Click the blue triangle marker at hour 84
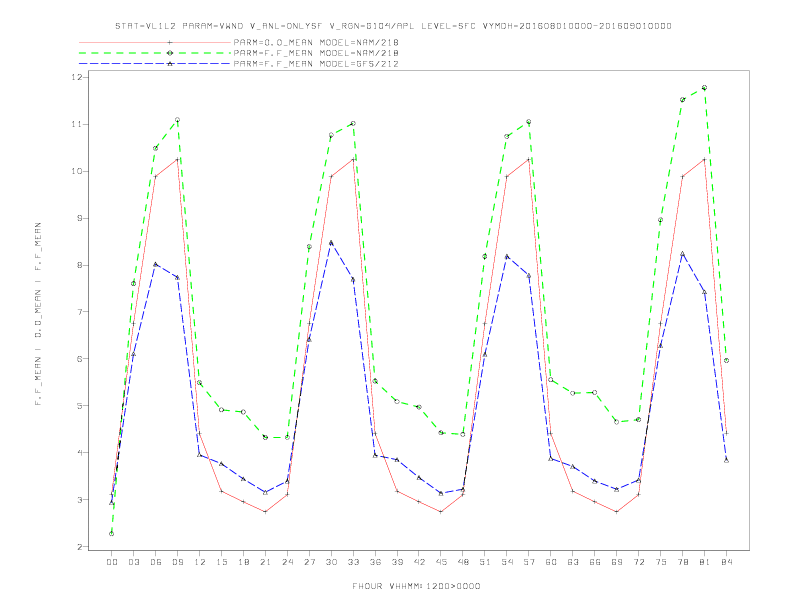 pos(727,460)
